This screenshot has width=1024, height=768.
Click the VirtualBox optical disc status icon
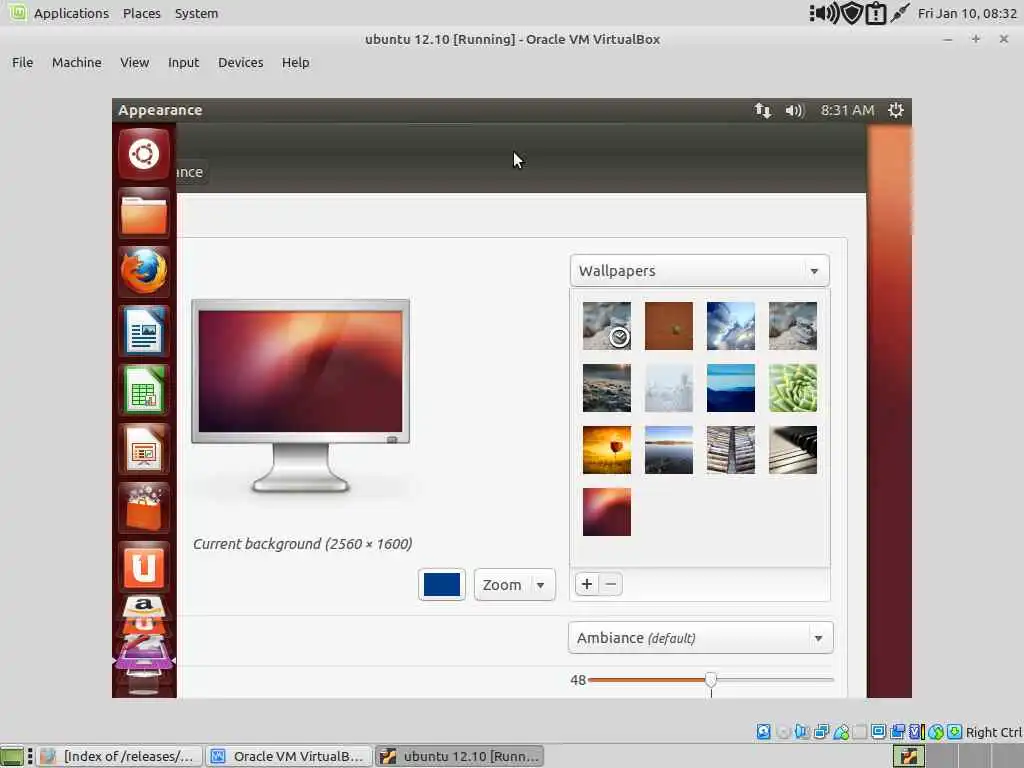pyautogui.click(x=783, y=732)
